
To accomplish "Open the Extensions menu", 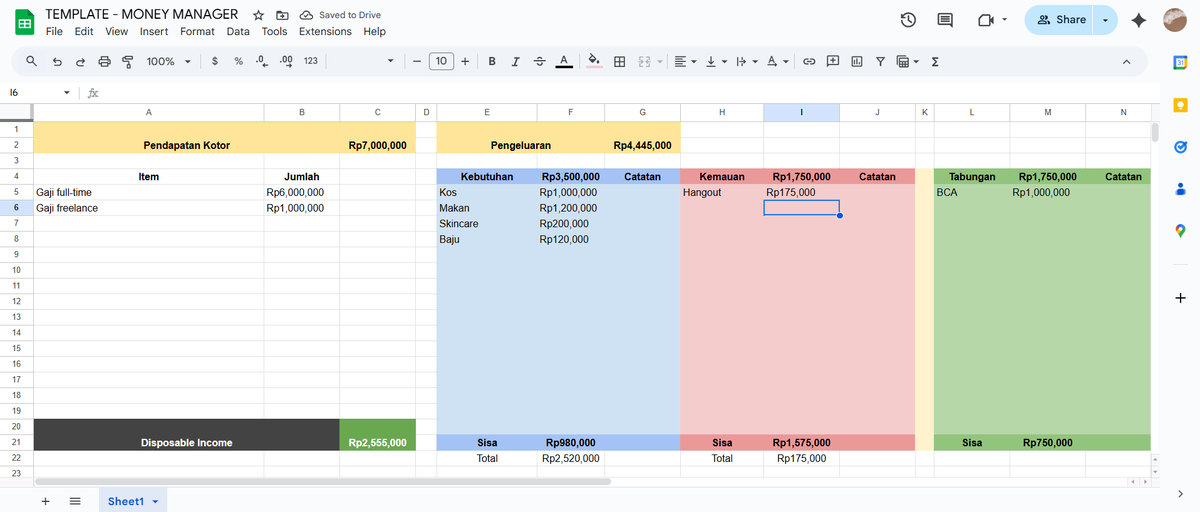I will click(325, 31).
